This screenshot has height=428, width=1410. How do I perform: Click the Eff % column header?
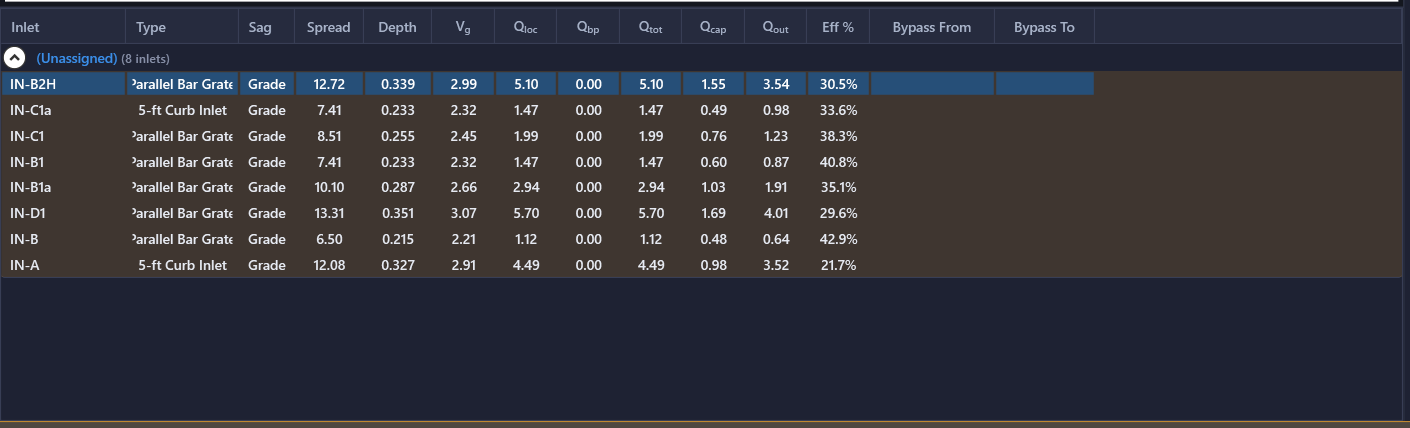pyautogui.click(x=838, y=27)
